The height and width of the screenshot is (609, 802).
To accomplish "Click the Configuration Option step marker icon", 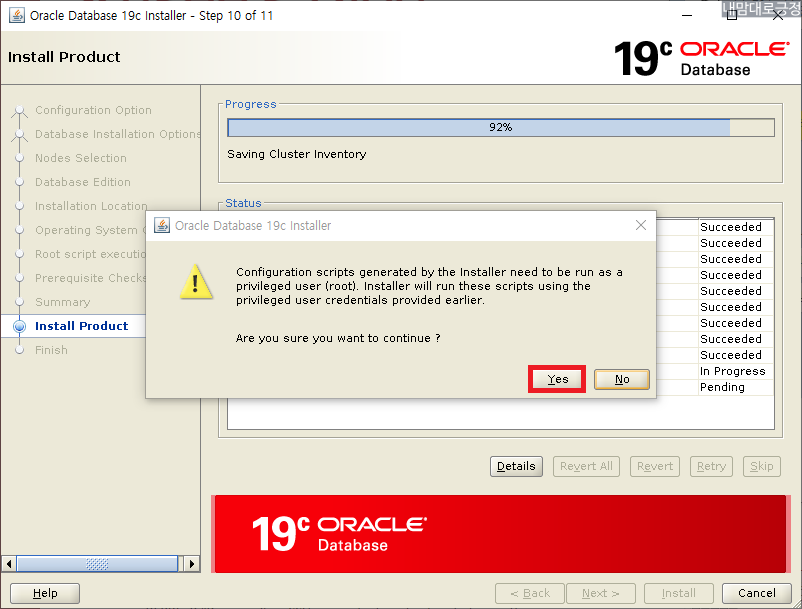I will pos(19,110).
